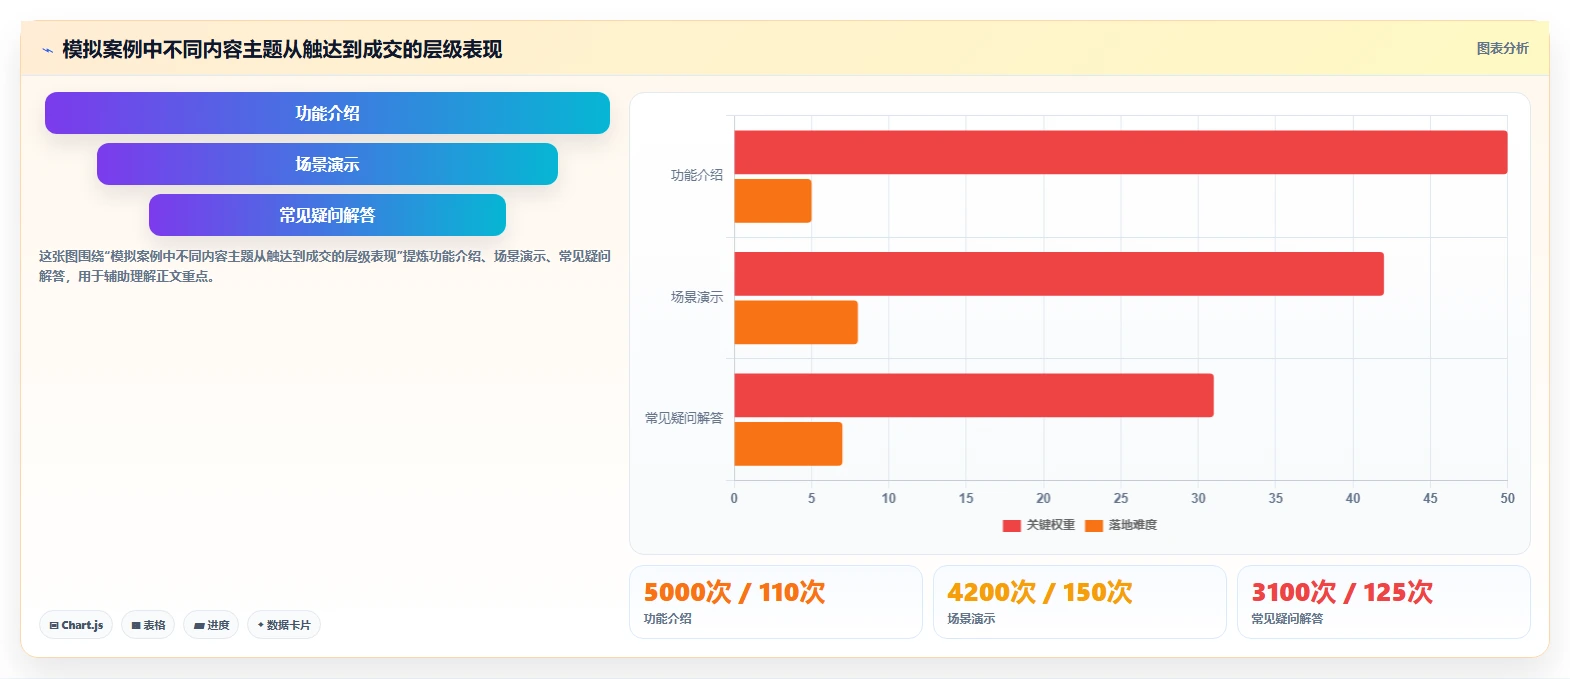Click the 表格 tag pill
1570x679 pixels.
148,625
